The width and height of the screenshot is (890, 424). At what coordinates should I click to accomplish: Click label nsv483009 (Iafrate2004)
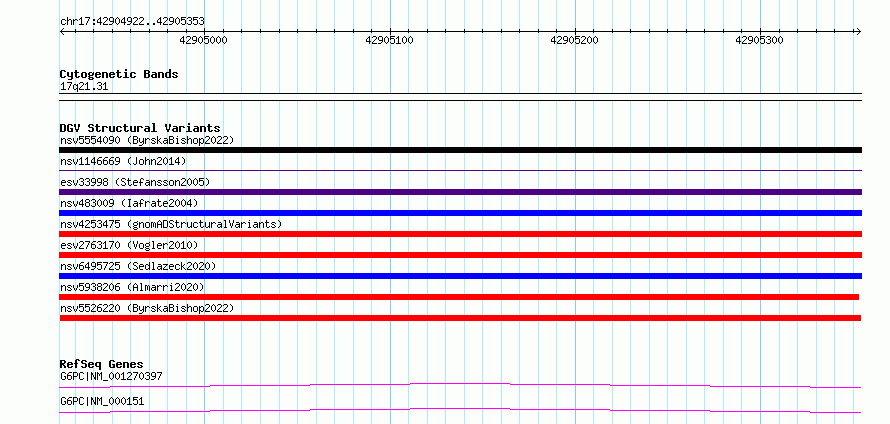coord(129,203)
